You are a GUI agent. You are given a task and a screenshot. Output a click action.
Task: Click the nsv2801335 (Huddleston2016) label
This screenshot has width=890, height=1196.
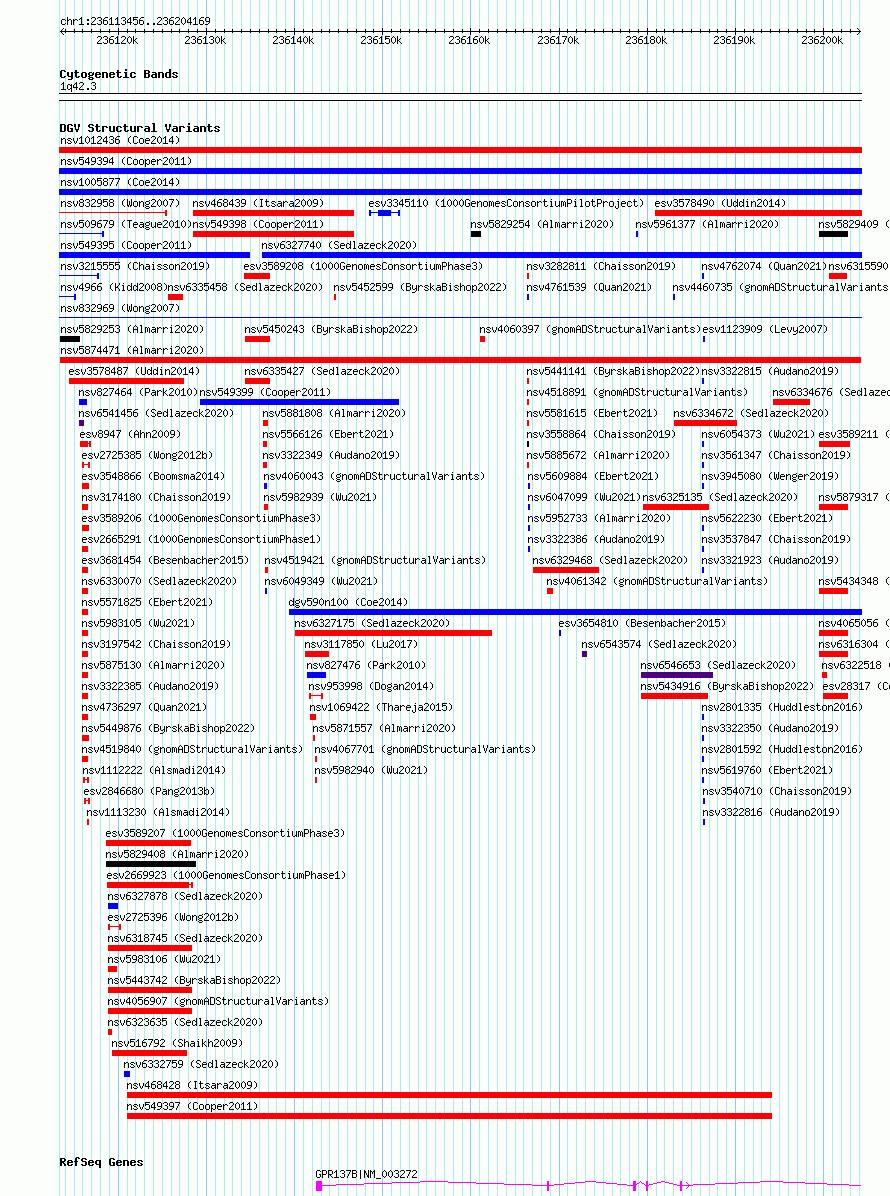(782, 708)
